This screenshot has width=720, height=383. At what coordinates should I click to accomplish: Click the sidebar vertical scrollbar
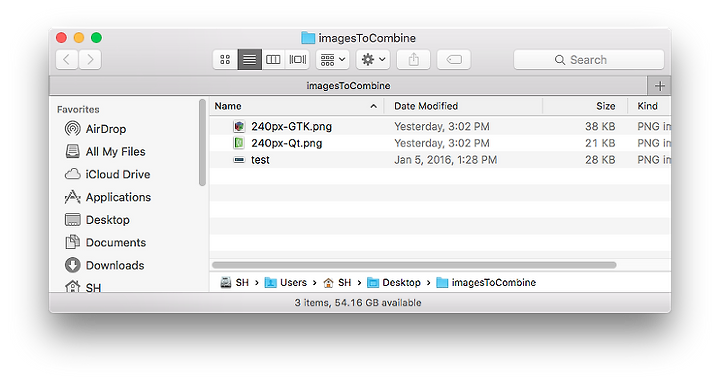[202, 143]
